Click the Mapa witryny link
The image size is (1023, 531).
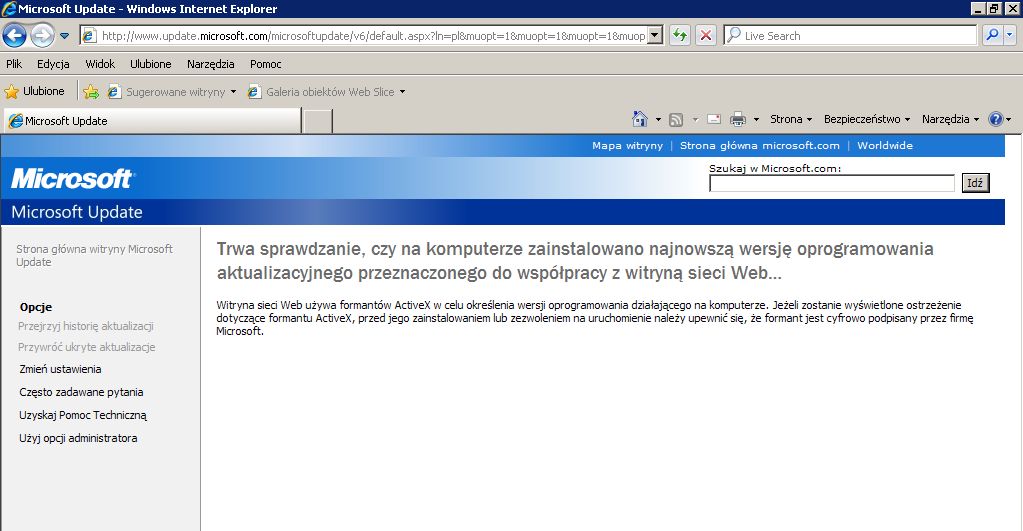click(627, 145)
